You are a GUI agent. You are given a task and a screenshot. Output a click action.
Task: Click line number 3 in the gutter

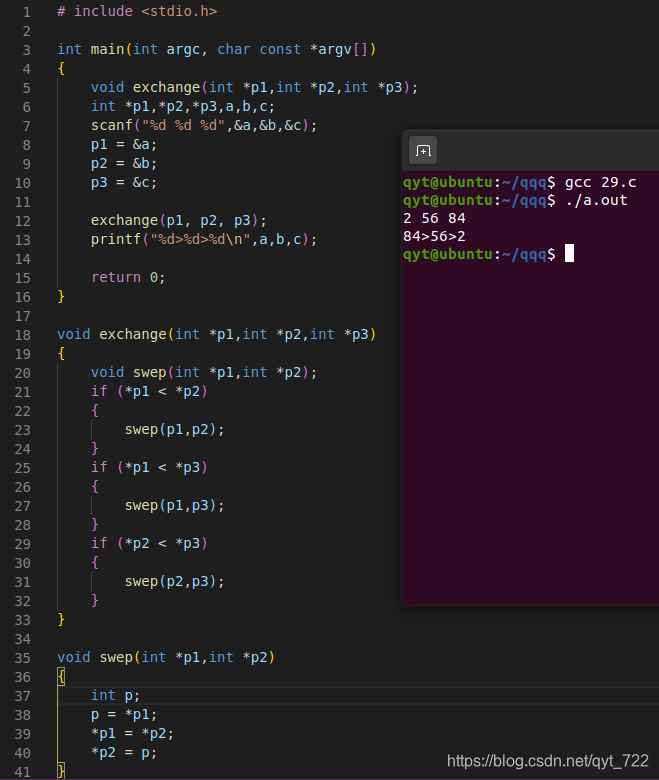(x=26, y=50)
